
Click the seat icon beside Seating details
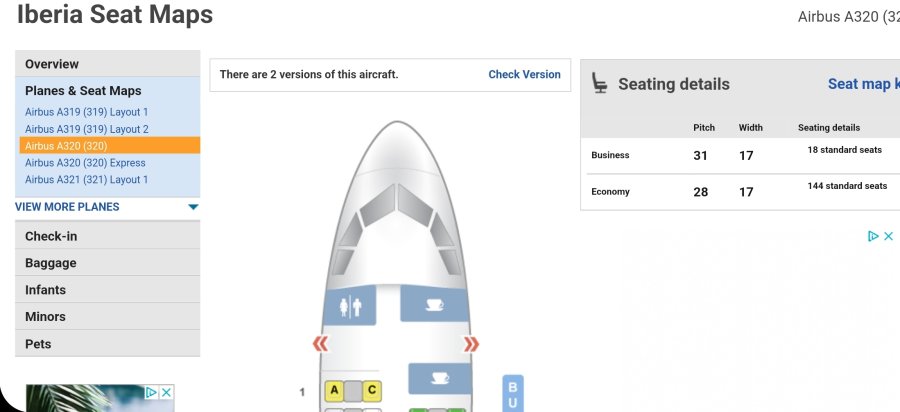pos(600,84)
